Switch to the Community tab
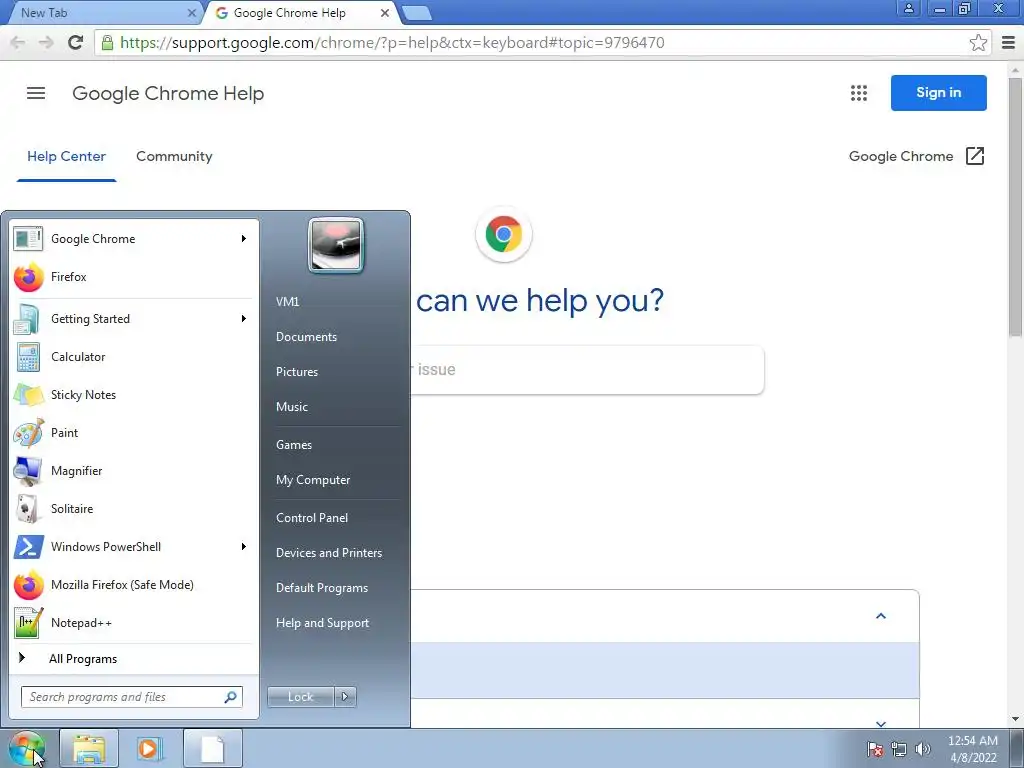This screenshot has height=768, width=1024. [174, 156]
